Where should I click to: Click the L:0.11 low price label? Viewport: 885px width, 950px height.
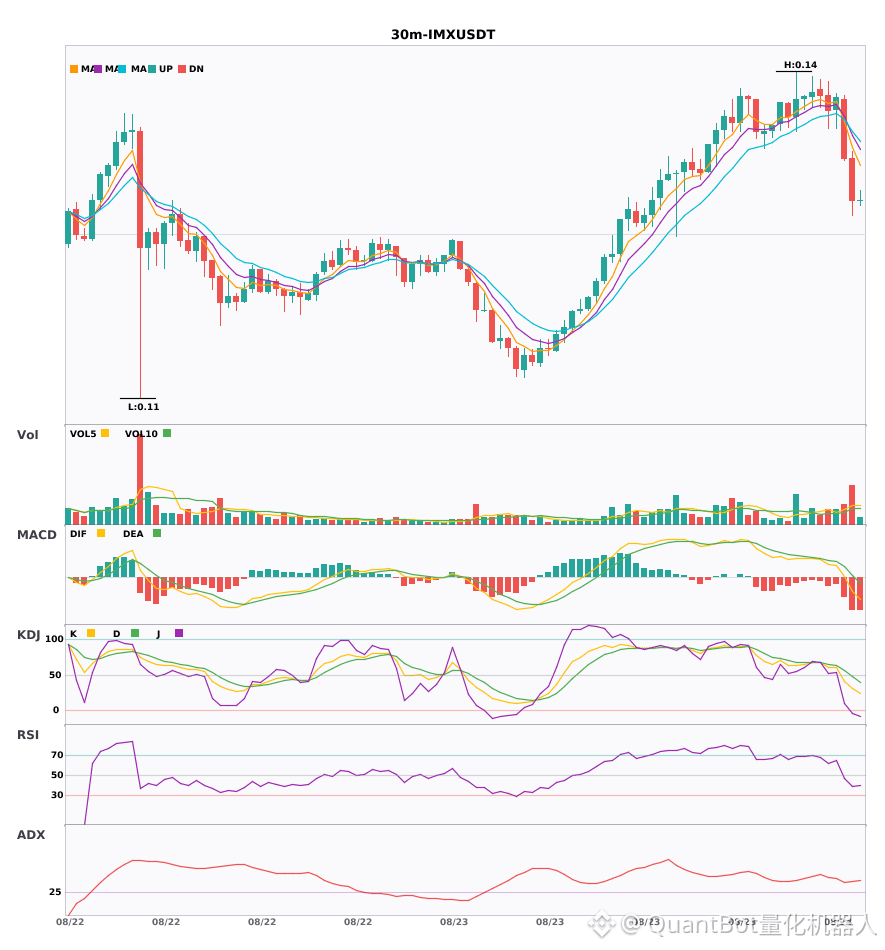point(144,407)
